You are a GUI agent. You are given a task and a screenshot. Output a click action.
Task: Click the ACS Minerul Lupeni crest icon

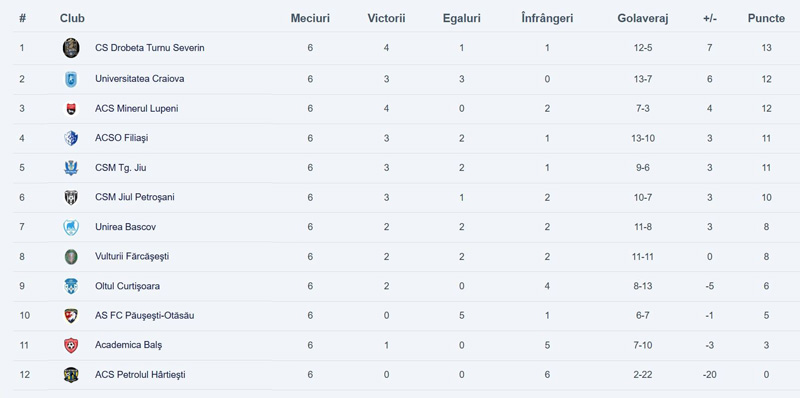click(71, 109)
